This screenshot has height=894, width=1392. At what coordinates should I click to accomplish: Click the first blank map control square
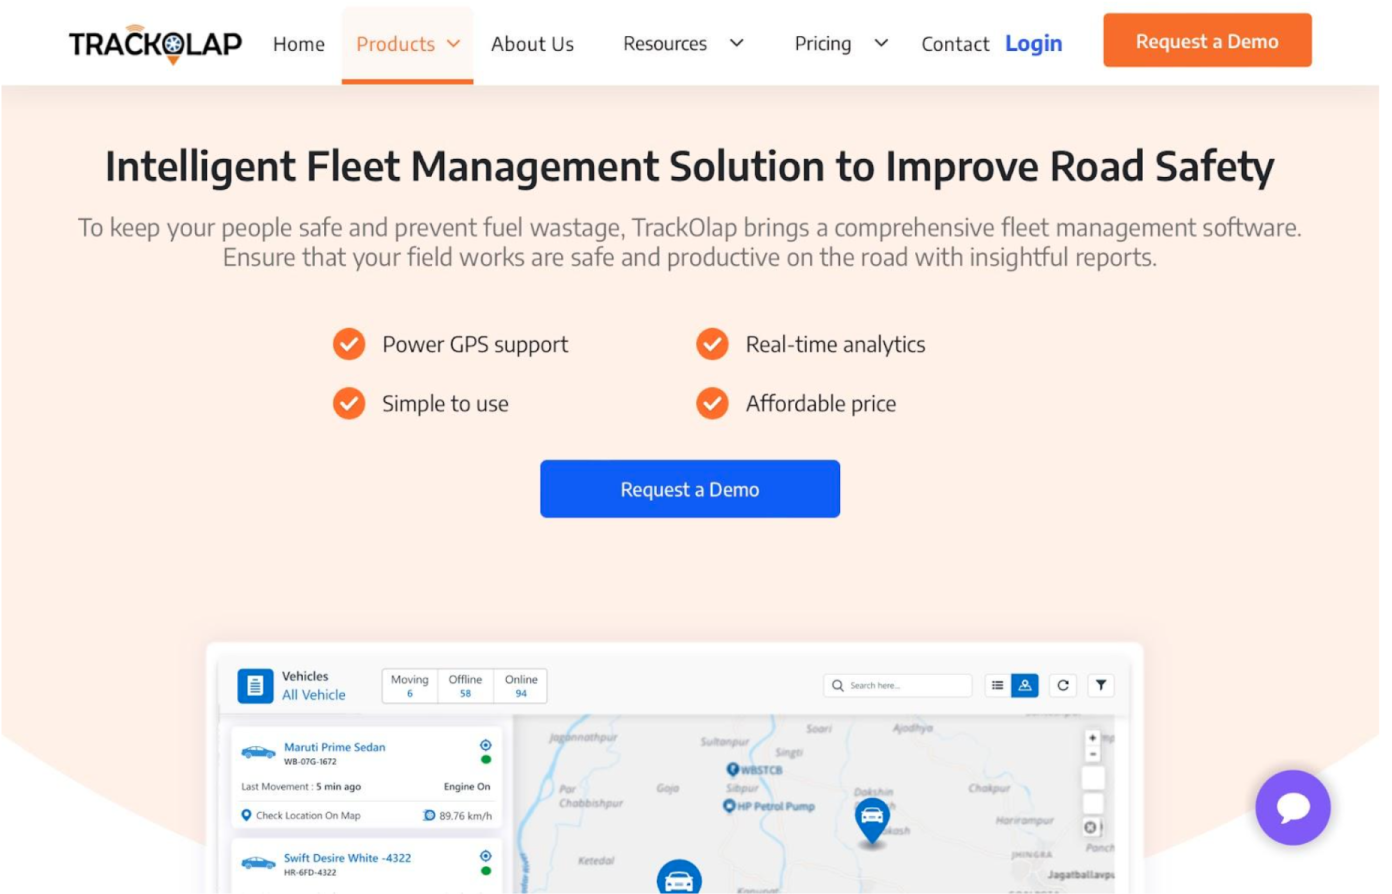point(1093,778)
